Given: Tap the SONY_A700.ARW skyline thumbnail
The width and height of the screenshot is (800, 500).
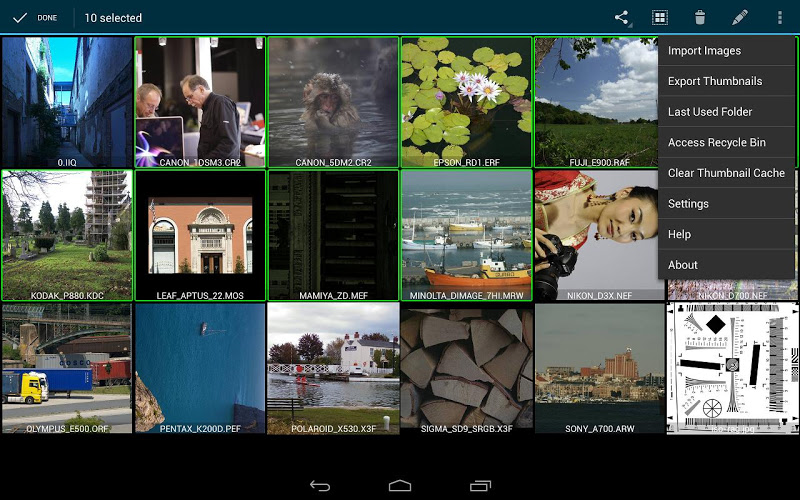Looking at the screenshot, I should pos(599,368).
